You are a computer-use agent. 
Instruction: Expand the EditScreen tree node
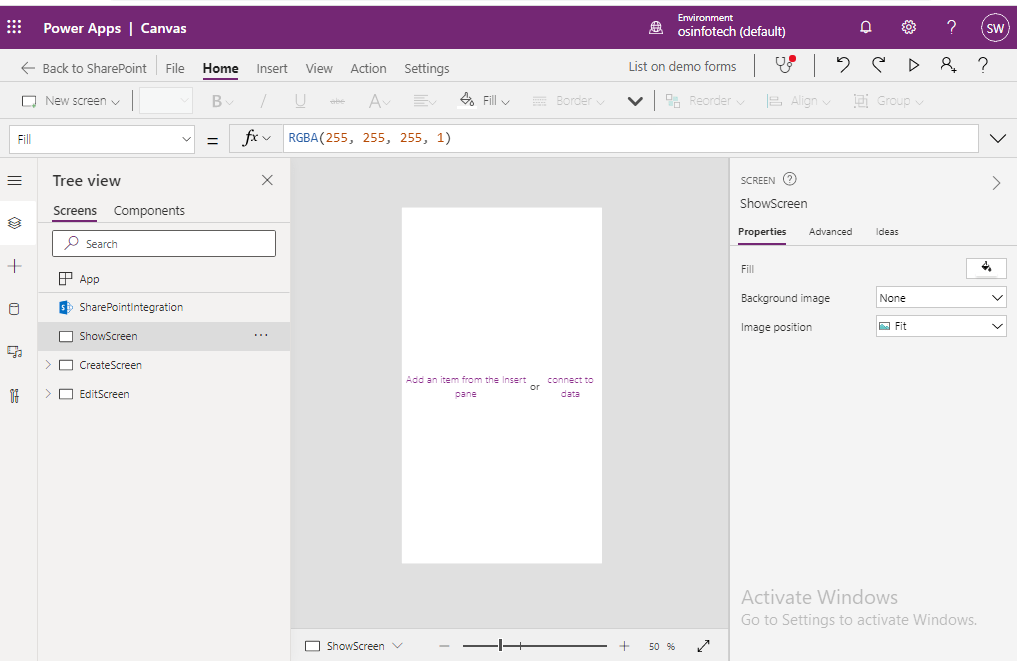pos(48,394)
